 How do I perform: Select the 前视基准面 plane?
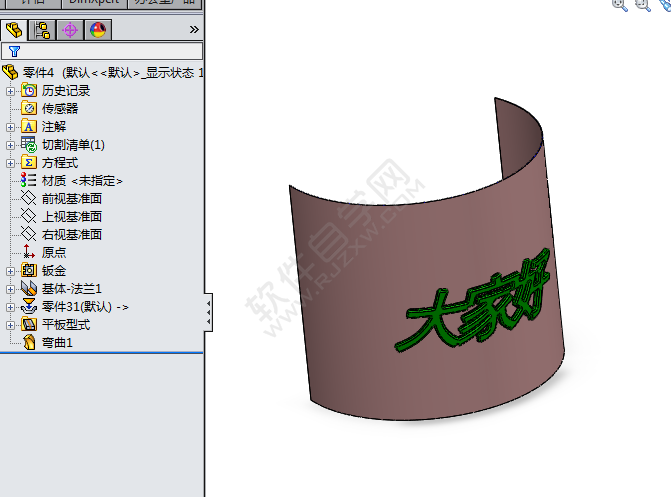coord(71,198)
